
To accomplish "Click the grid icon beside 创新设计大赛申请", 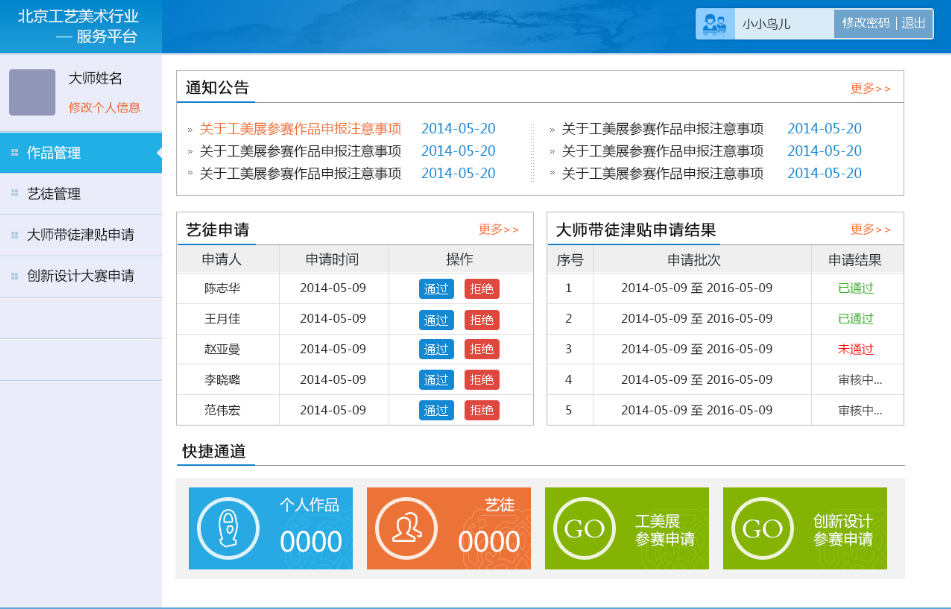I will [x=14, y=276].
